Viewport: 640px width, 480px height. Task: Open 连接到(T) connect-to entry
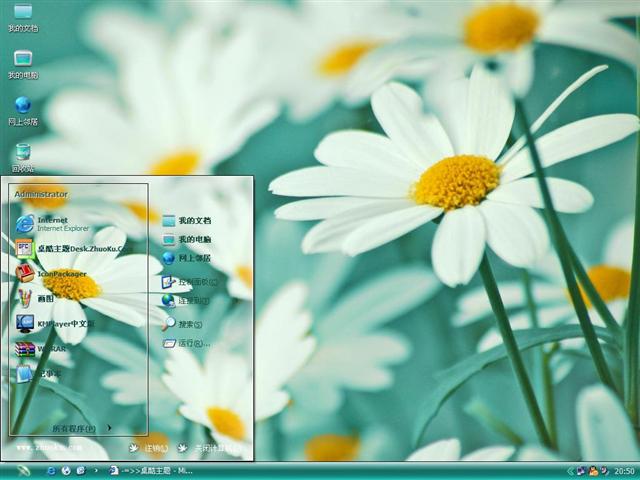[186, 301]
